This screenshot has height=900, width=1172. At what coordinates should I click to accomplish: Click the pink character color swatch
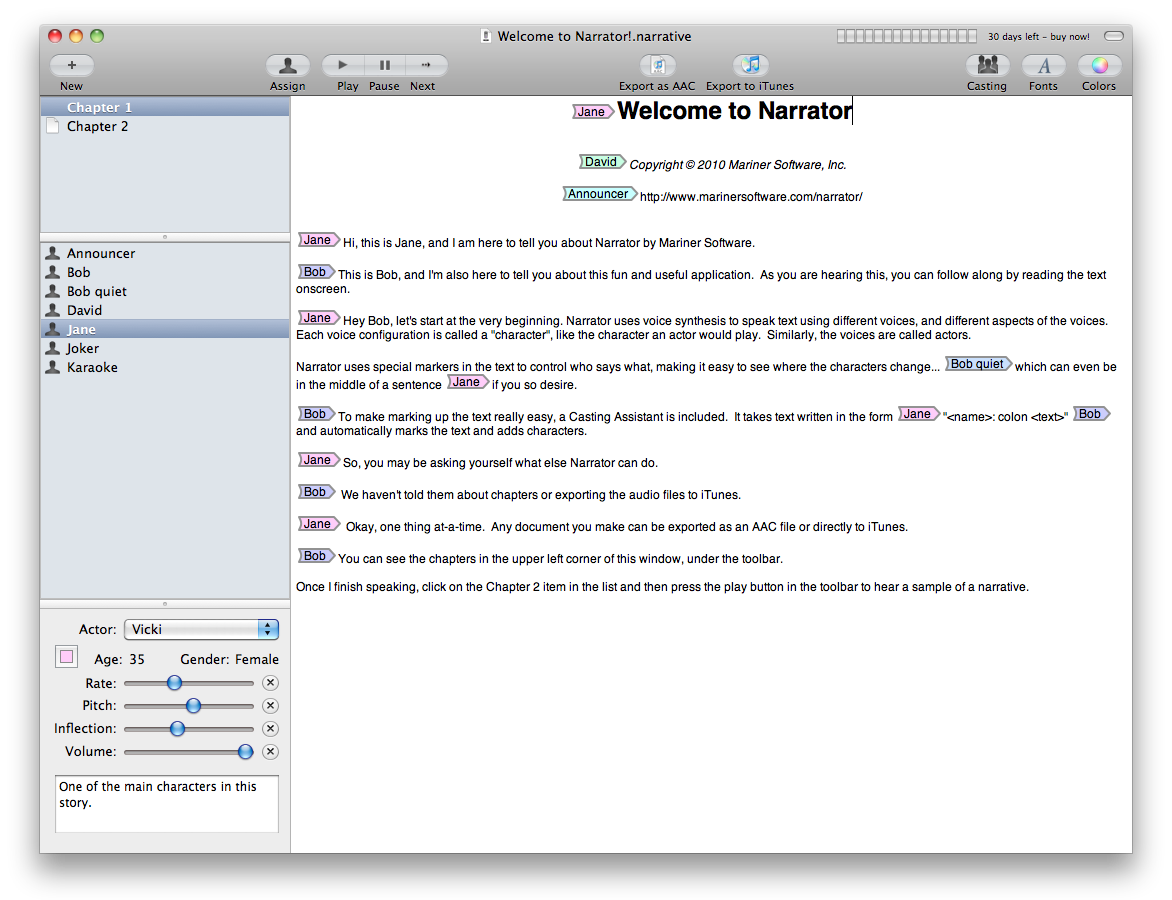coord(67,657)
